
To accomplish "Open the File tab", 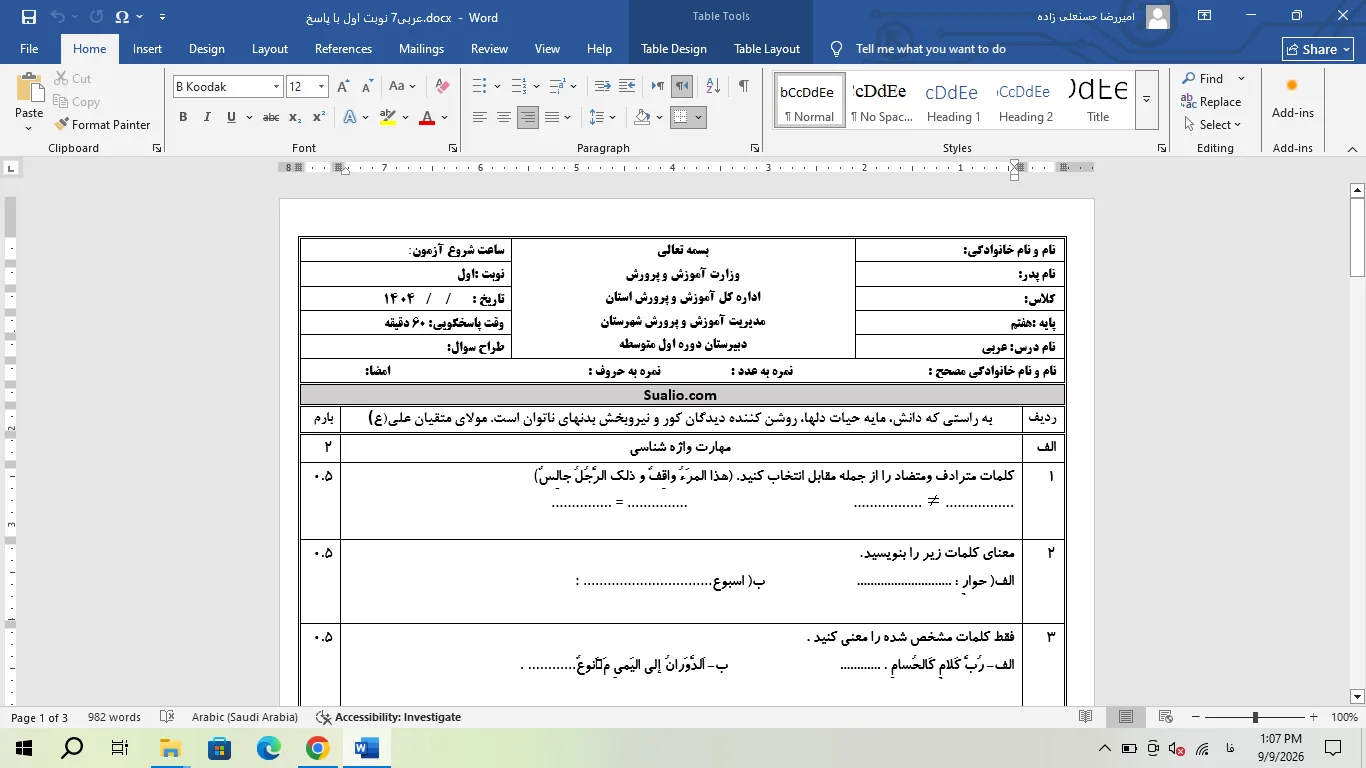I will click(x=29, y=49).
